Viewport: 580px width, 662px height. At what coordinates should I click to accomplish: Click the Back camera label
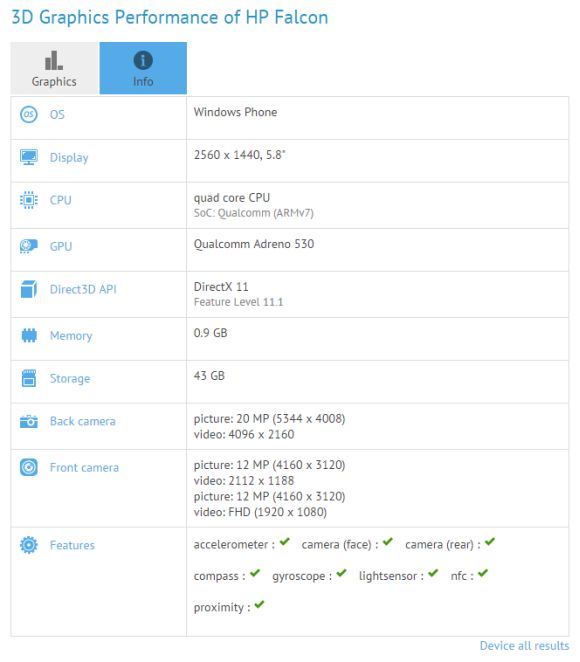pos(83,421)
